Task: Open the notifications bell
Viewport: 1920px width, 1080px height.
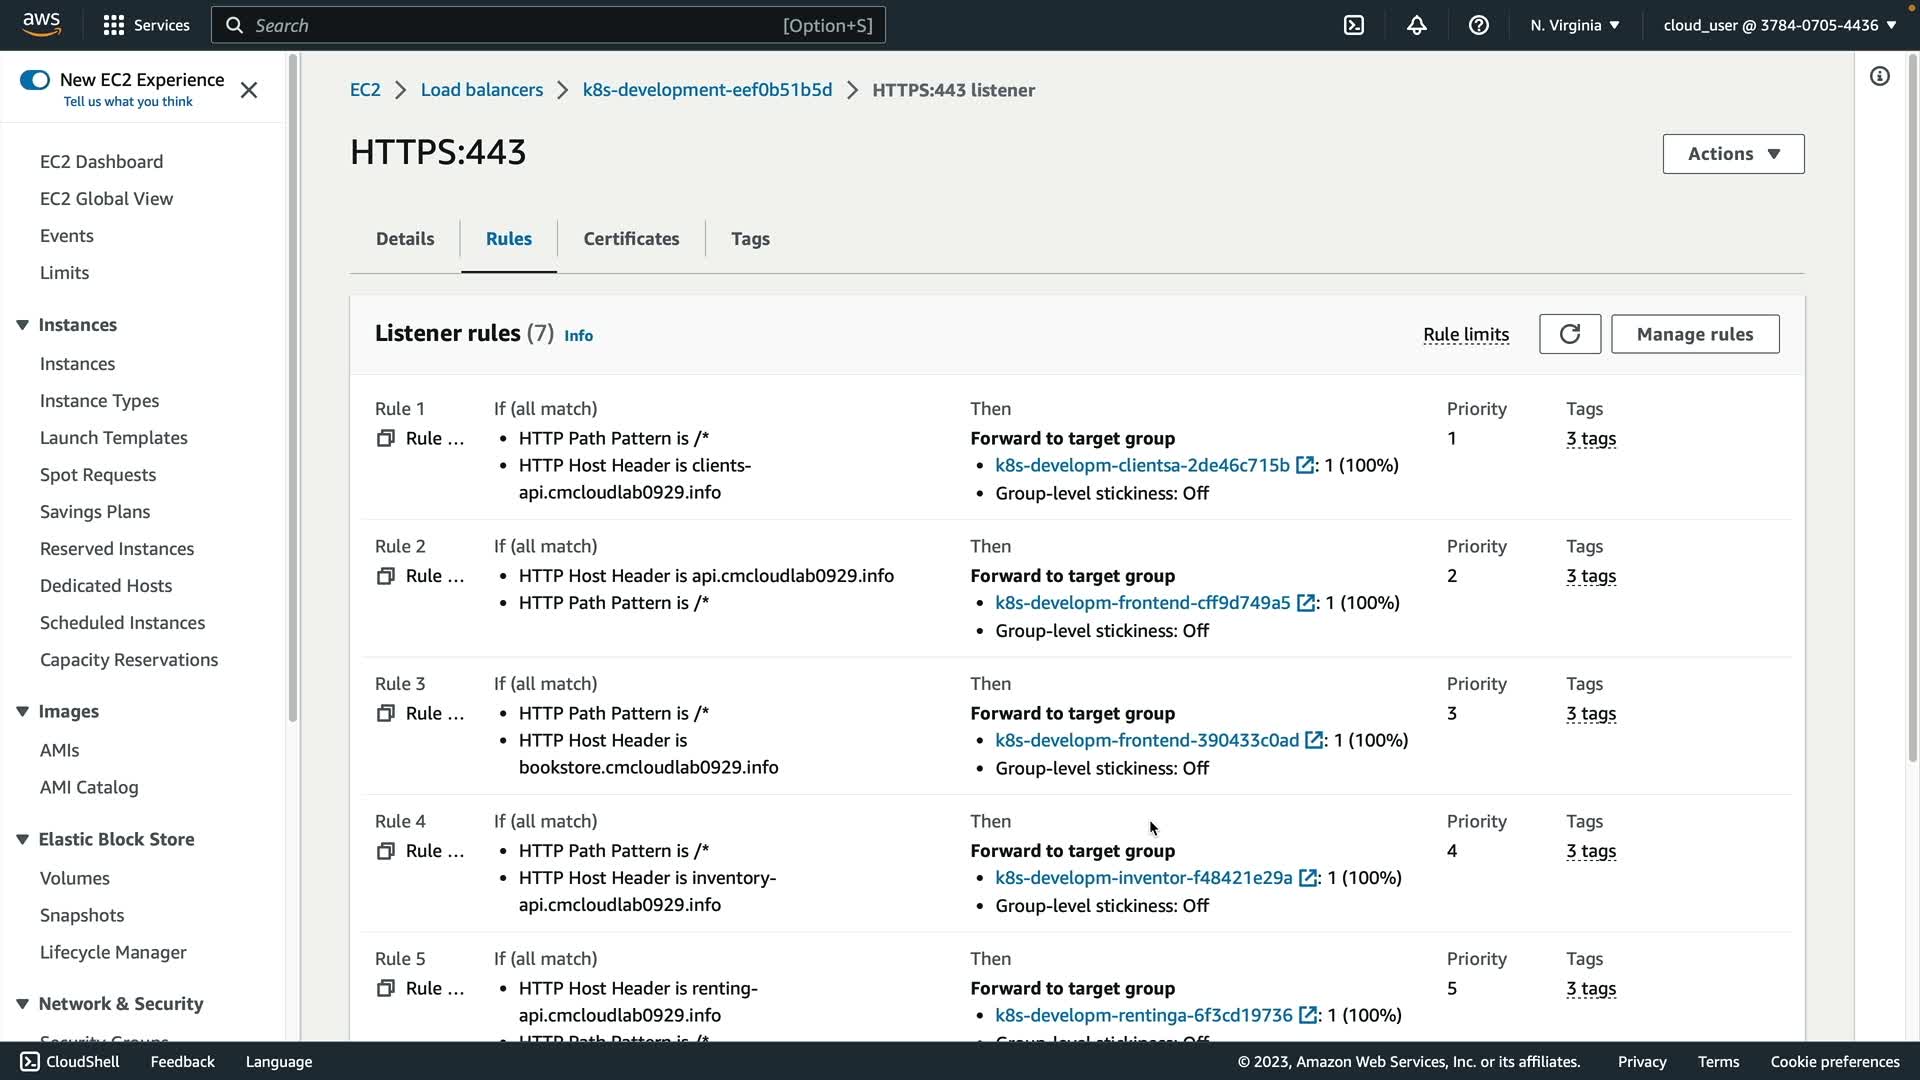Action: pos(1416,25)
